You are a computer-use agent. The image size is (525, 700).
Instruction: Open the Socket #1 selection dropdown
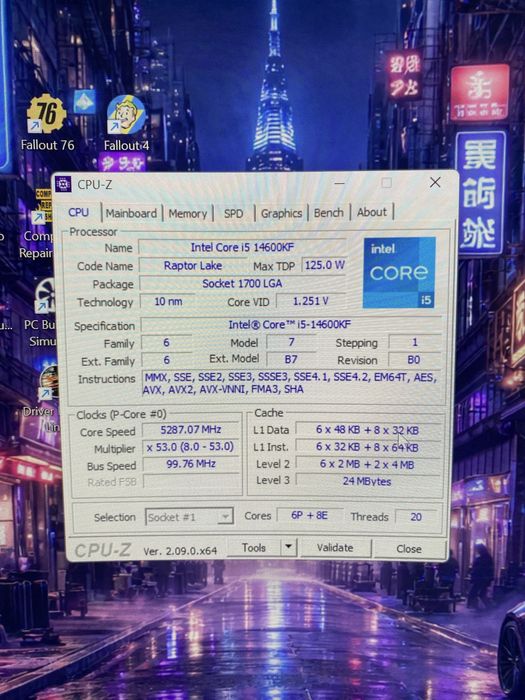[x=189, y=517]
